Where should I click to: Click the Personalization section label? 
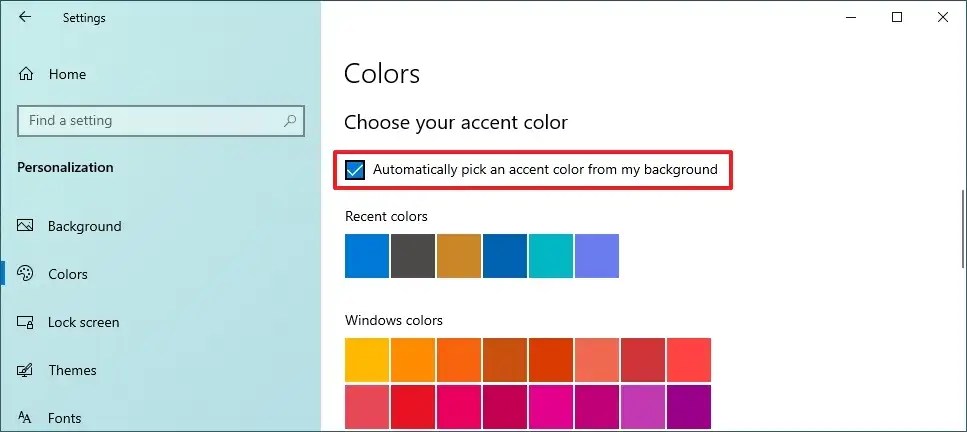[x=65, y=167]
